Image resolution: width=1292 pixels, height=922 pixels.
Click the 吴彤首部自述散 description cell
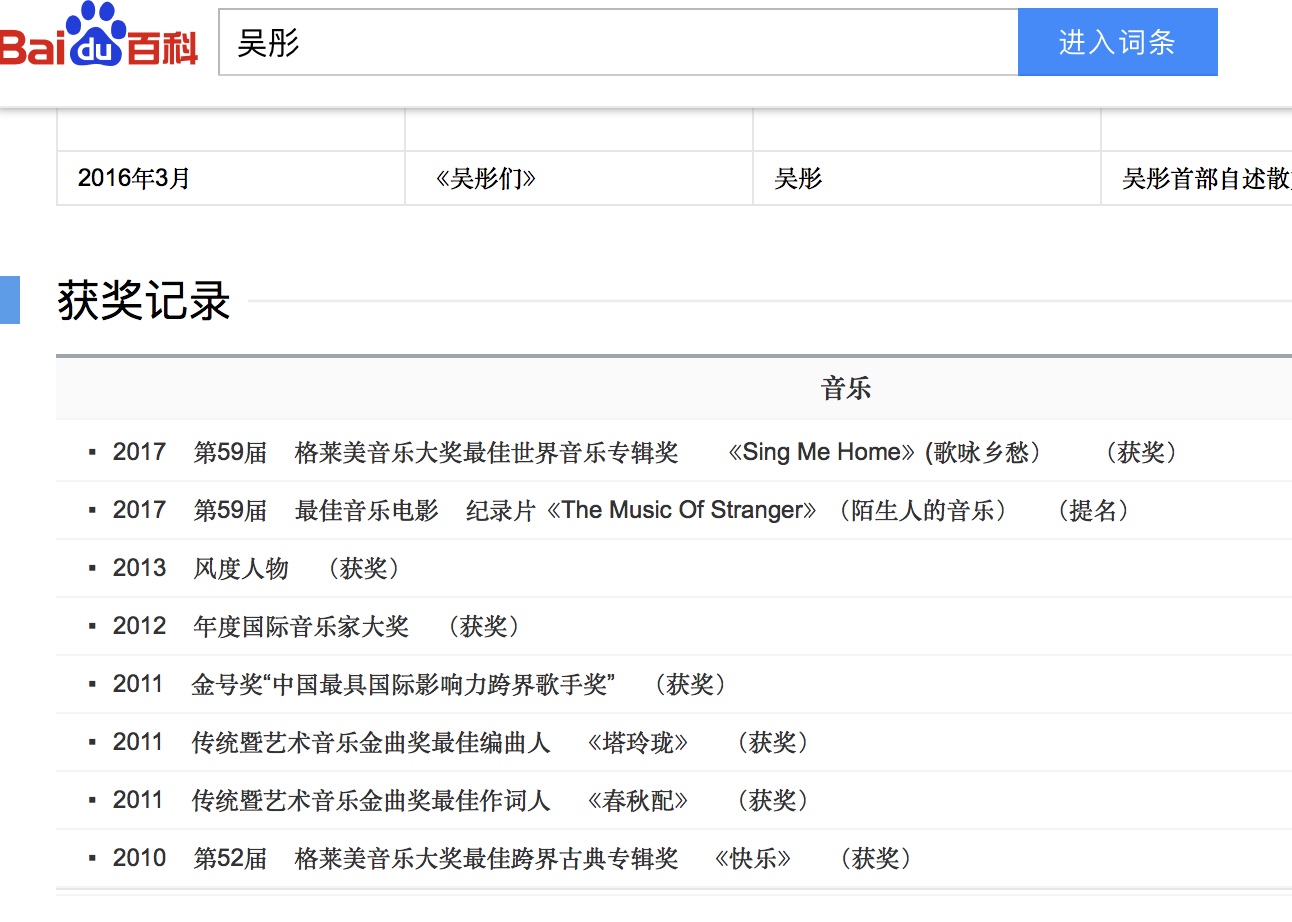tap(1197, 178)
